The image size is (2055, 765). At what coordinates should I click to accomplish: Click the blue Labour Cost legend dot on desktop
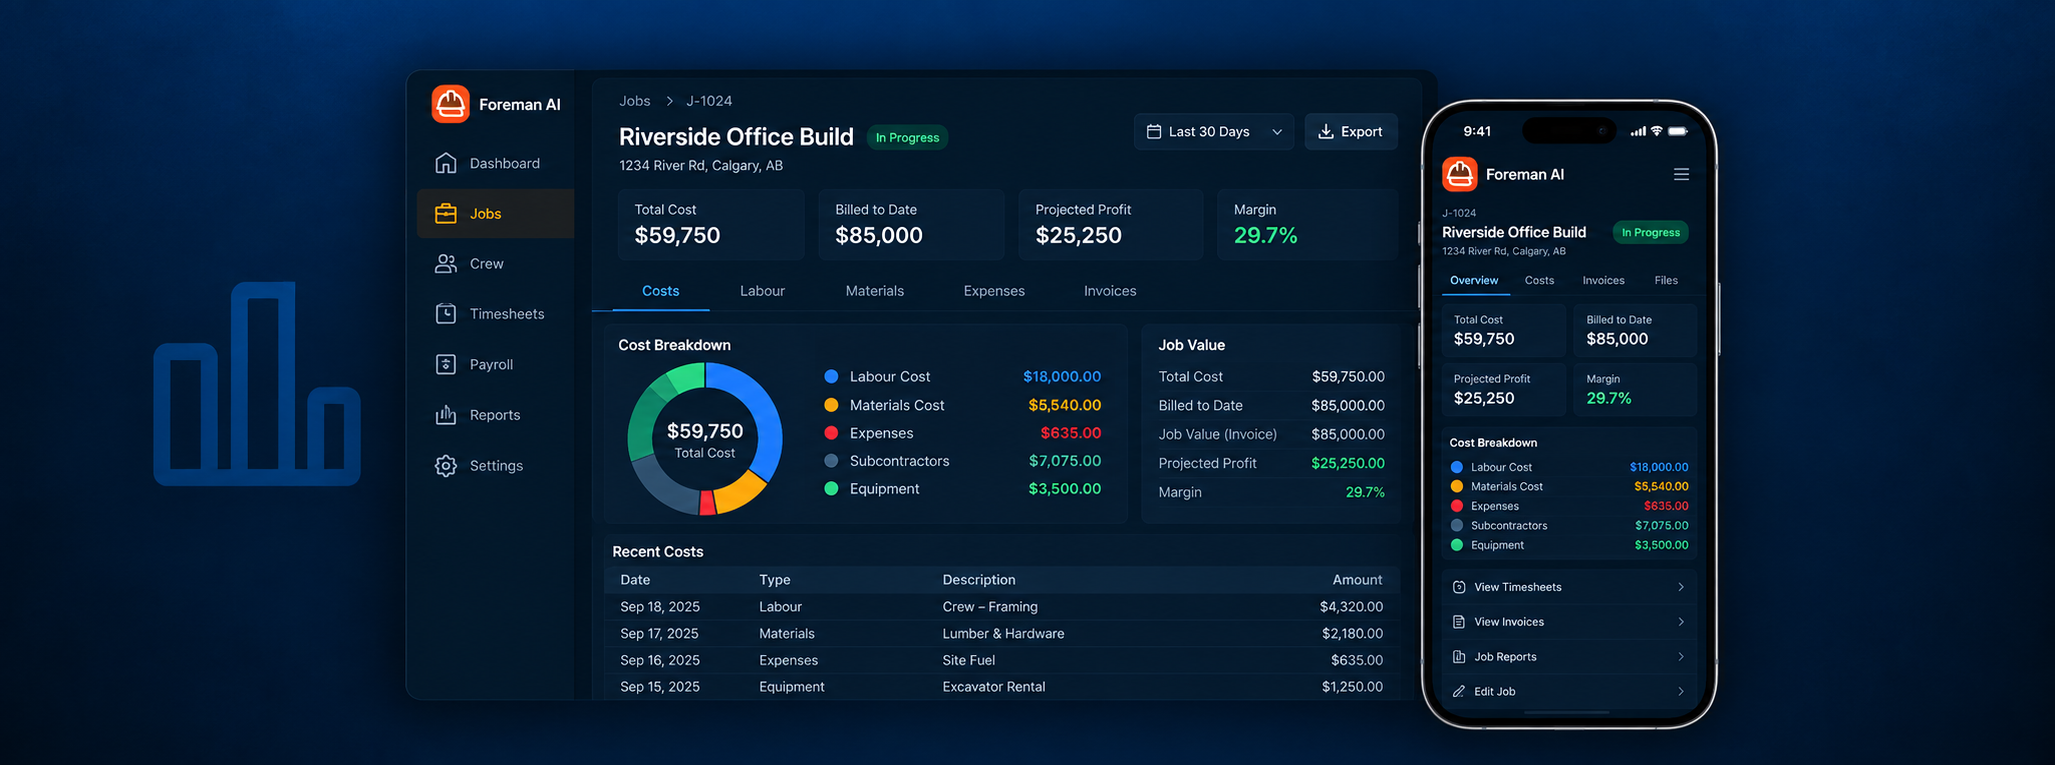(831, 377)
